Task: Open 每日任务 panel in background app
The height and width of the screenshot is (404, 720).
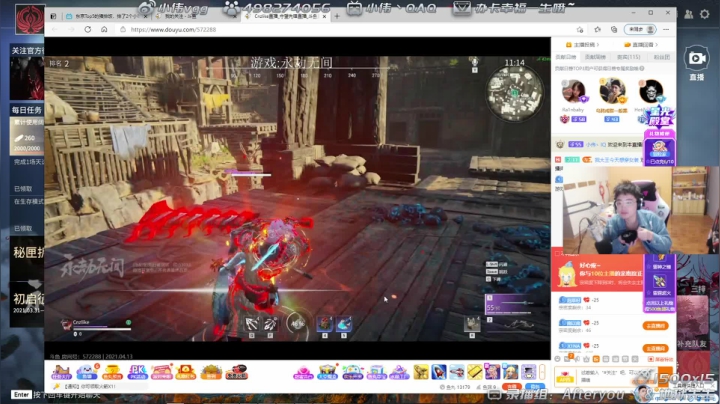Action: coord(27,110)
